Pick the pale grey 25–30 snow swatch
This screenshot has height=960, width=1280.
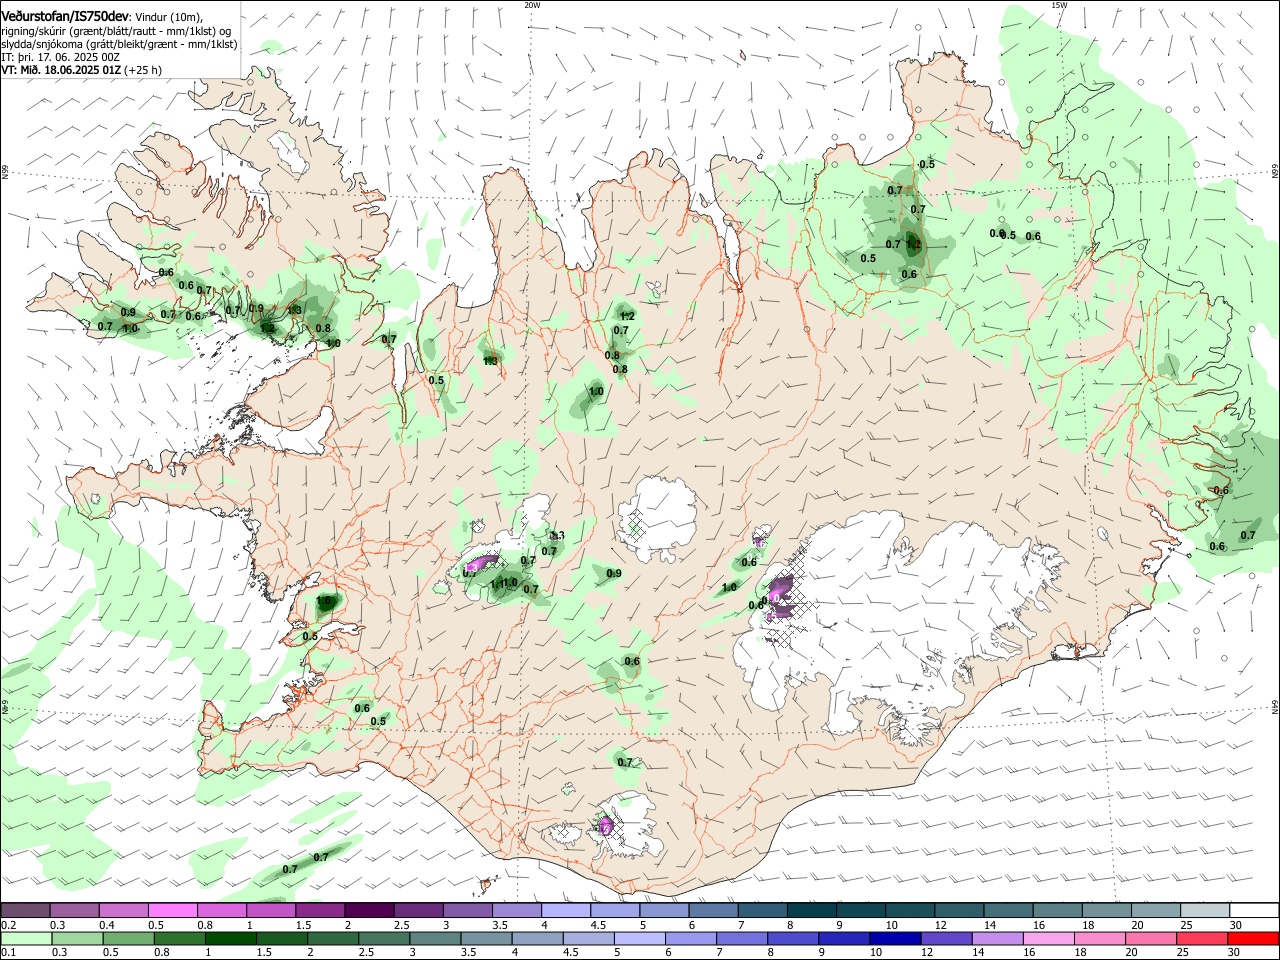tap(1204, 910)
